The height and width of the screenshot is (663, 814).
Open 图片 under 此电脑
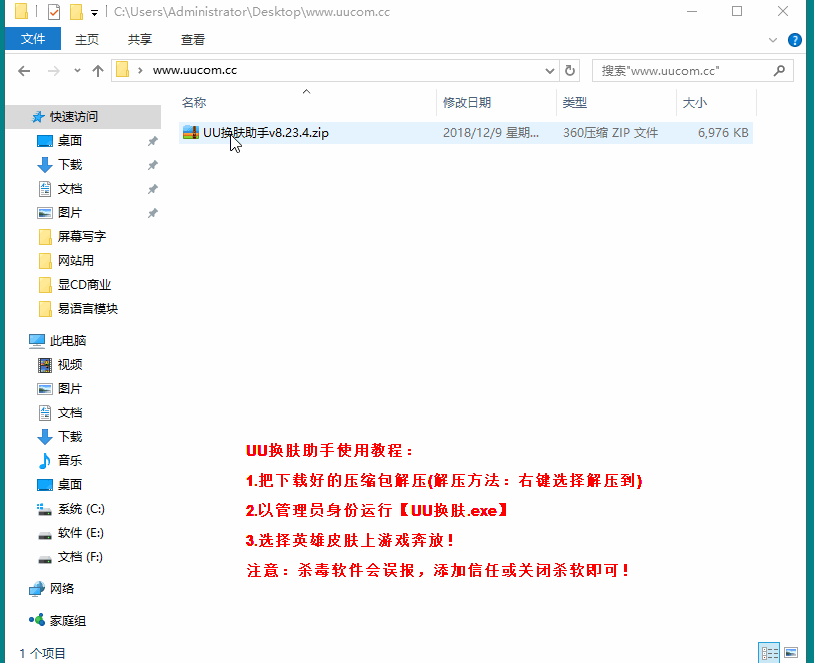tap(70, 388)
